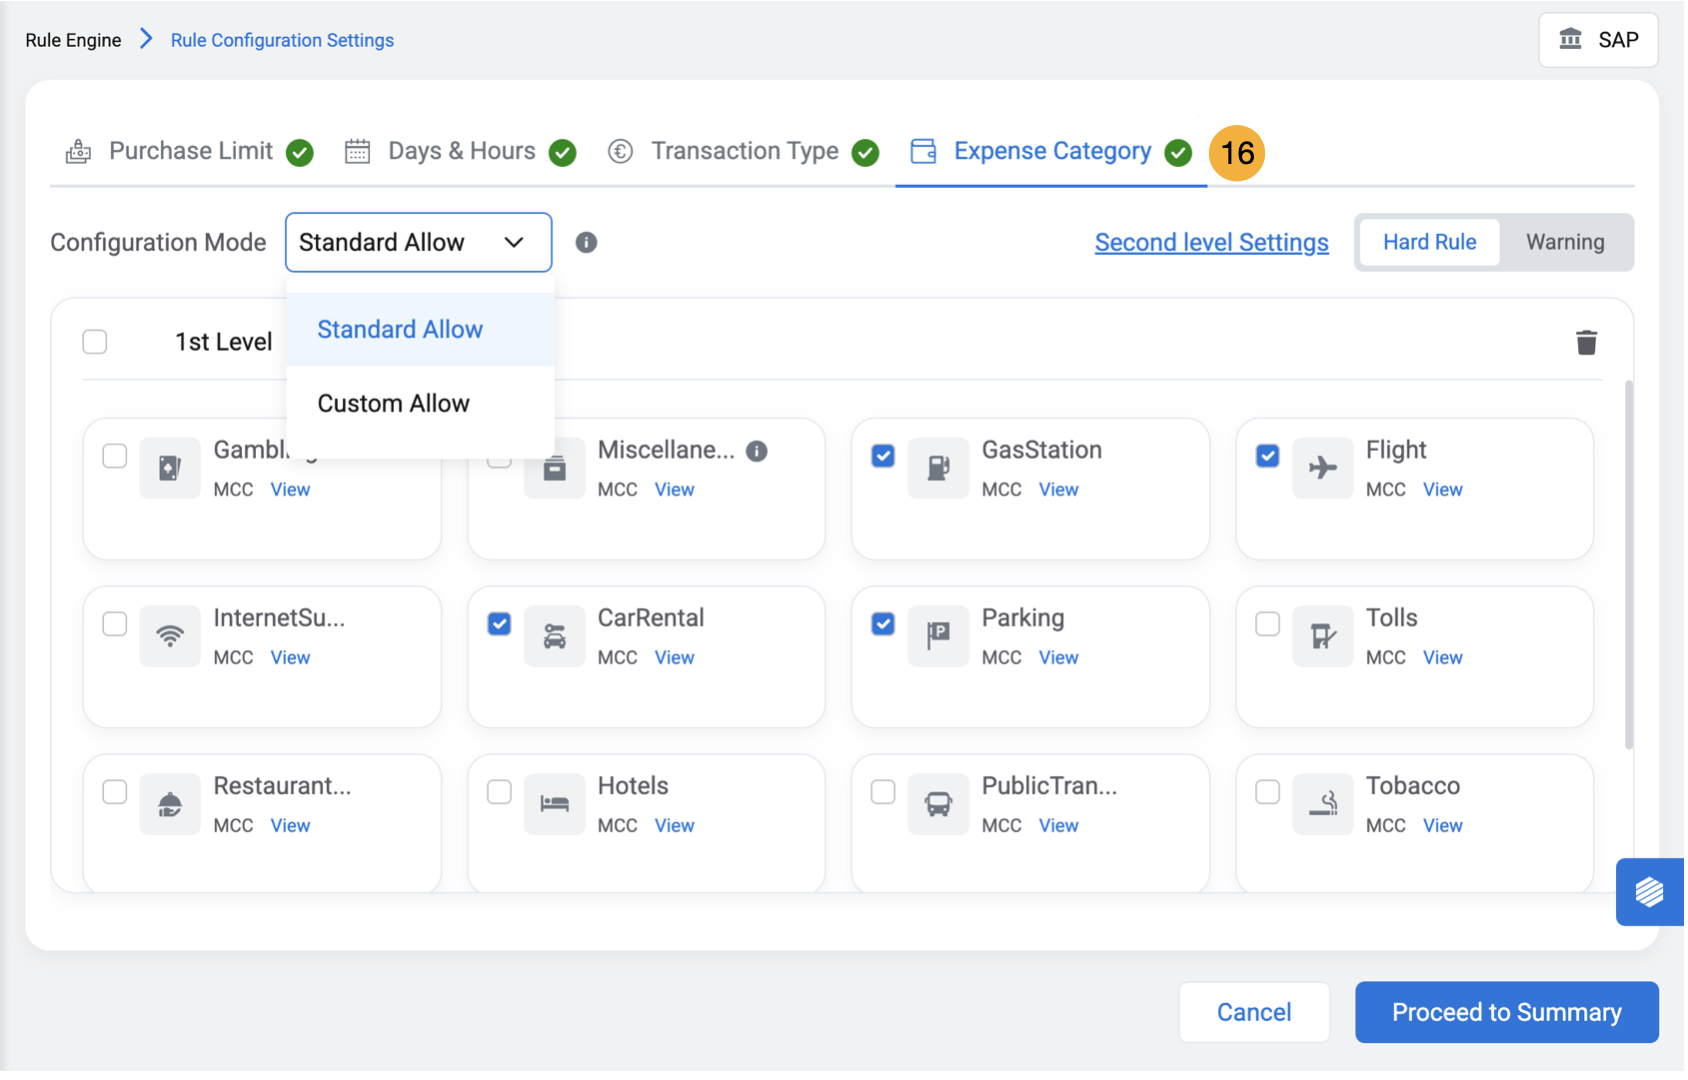The image size is (1688, 1080).
Task: Click the Parking sign icon
Action: (937, 636)
